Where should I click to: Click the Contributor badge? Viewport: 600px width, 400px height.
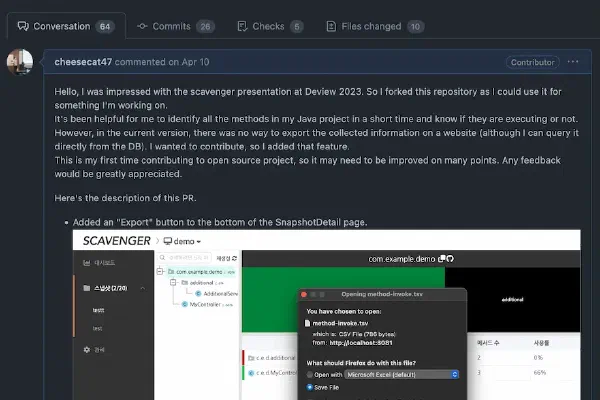coord(533,62)
